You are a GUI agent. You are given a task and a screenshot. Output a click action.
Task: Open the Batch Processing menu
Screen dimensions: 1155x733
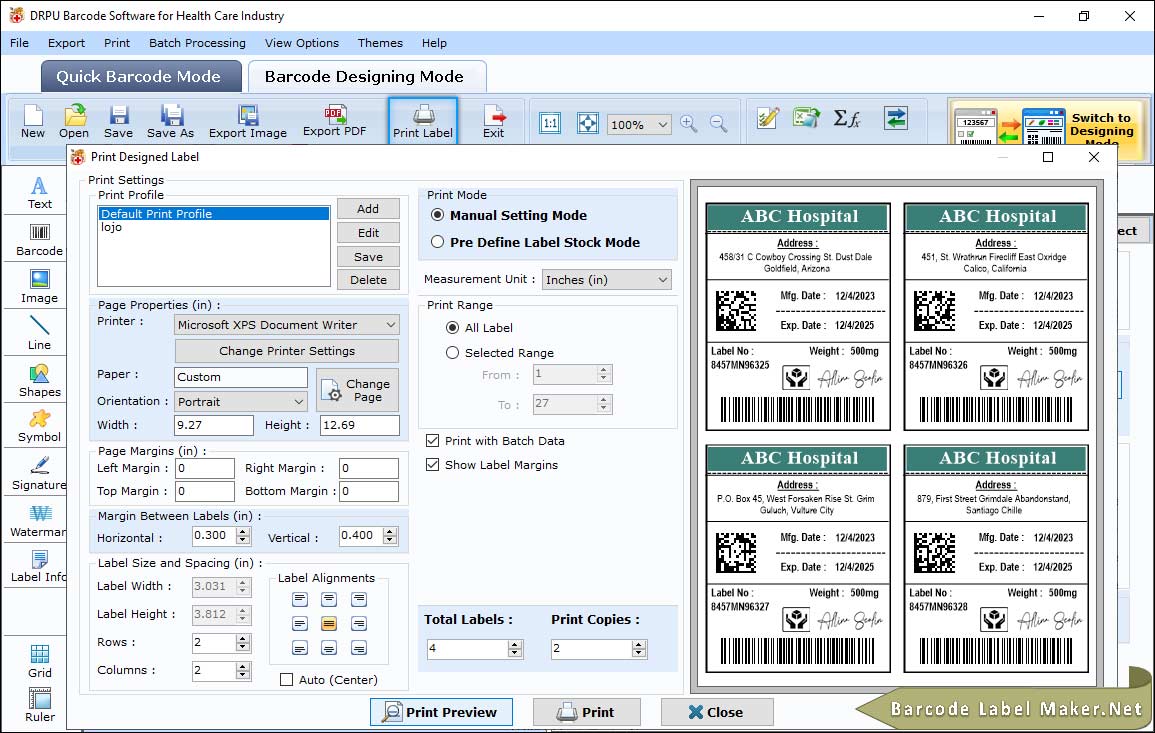pyautogui.click(x=197, y=43)
